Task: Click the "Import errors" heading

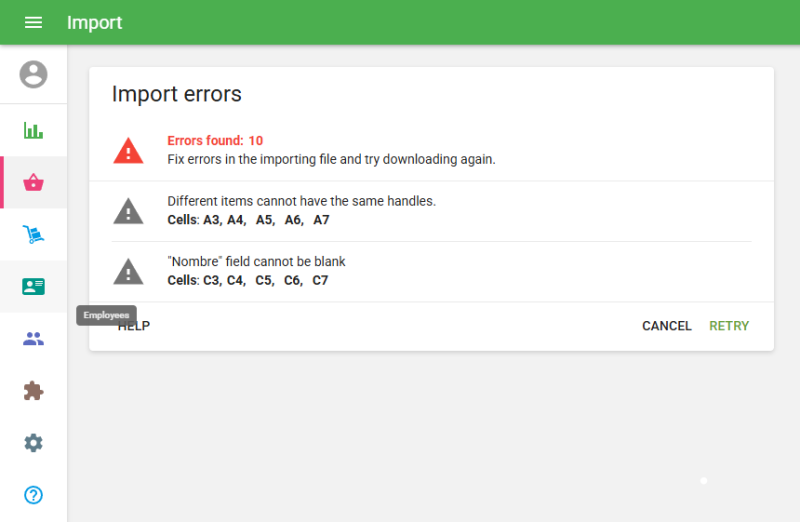Action: 176,94
